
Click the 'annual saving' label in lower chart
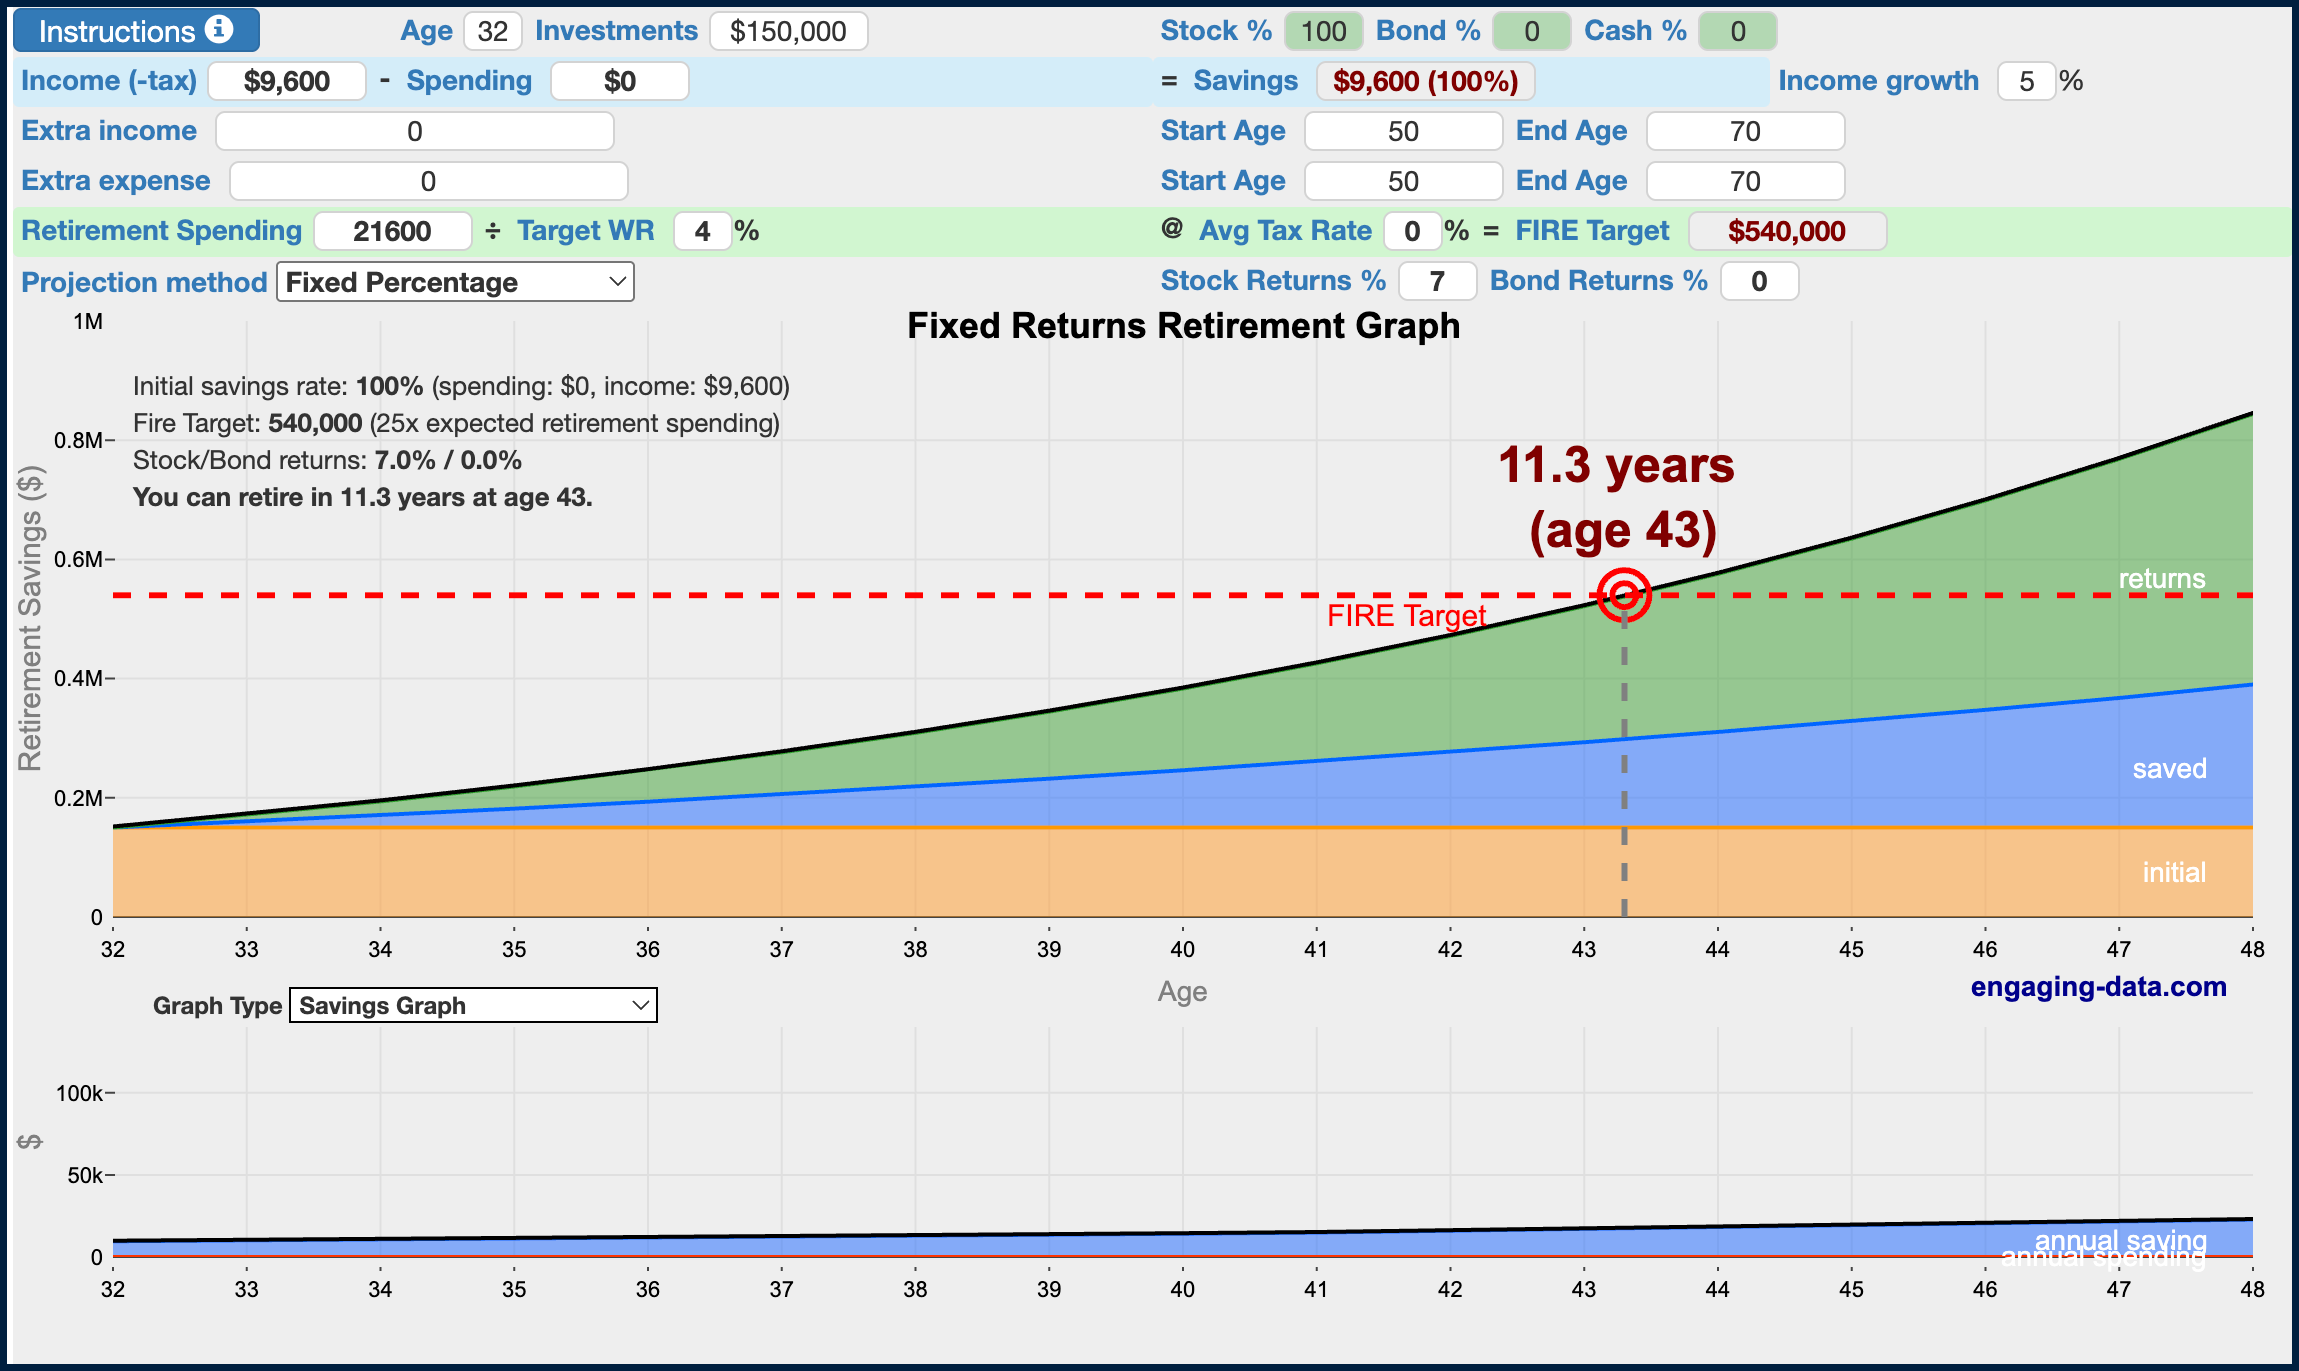point(2120,1239)
